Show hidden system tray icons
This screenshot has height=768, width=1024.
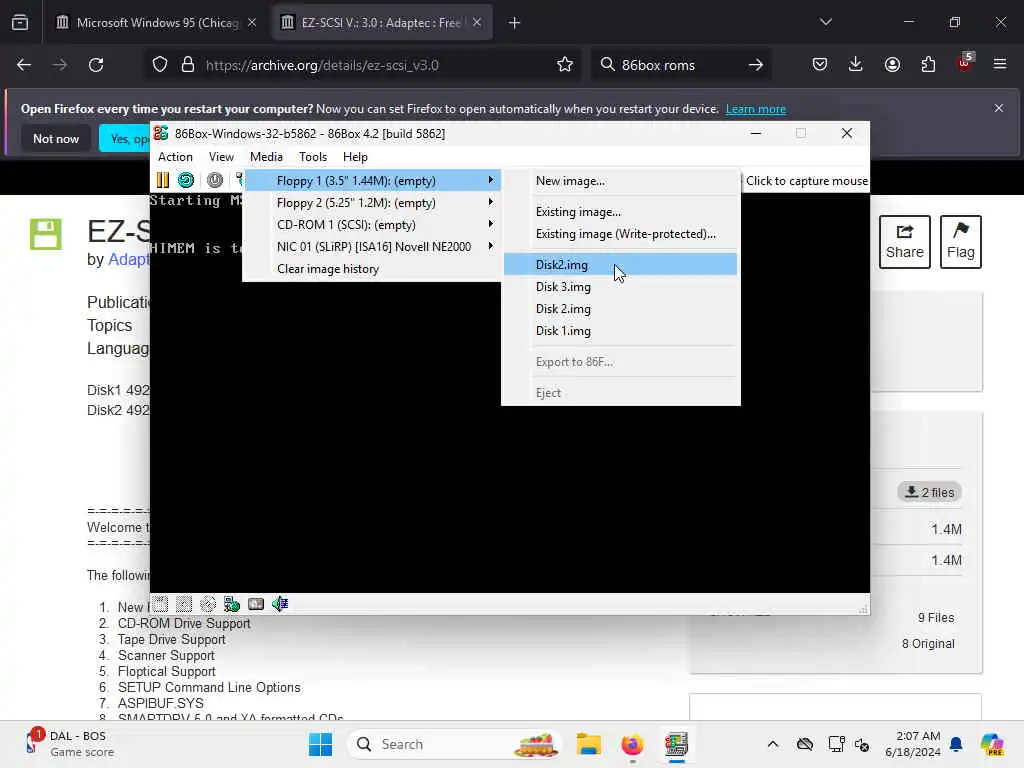coord(773,744)
